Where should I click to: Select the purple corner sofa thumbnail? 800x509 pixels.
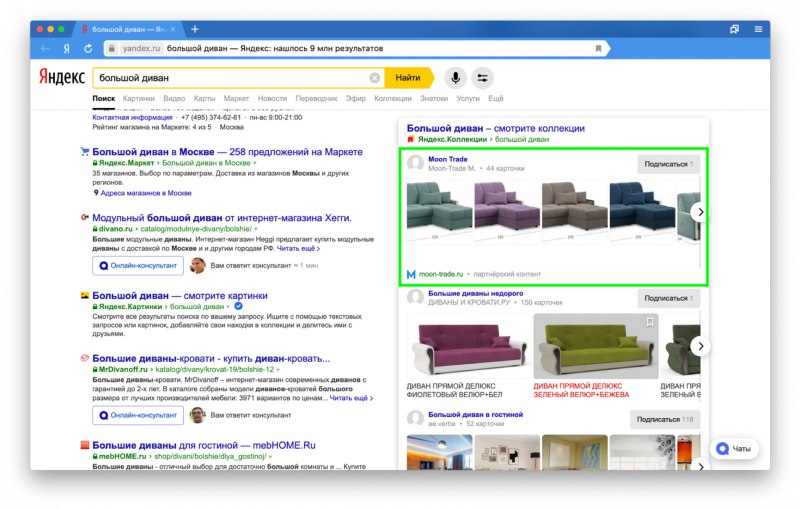507,211
